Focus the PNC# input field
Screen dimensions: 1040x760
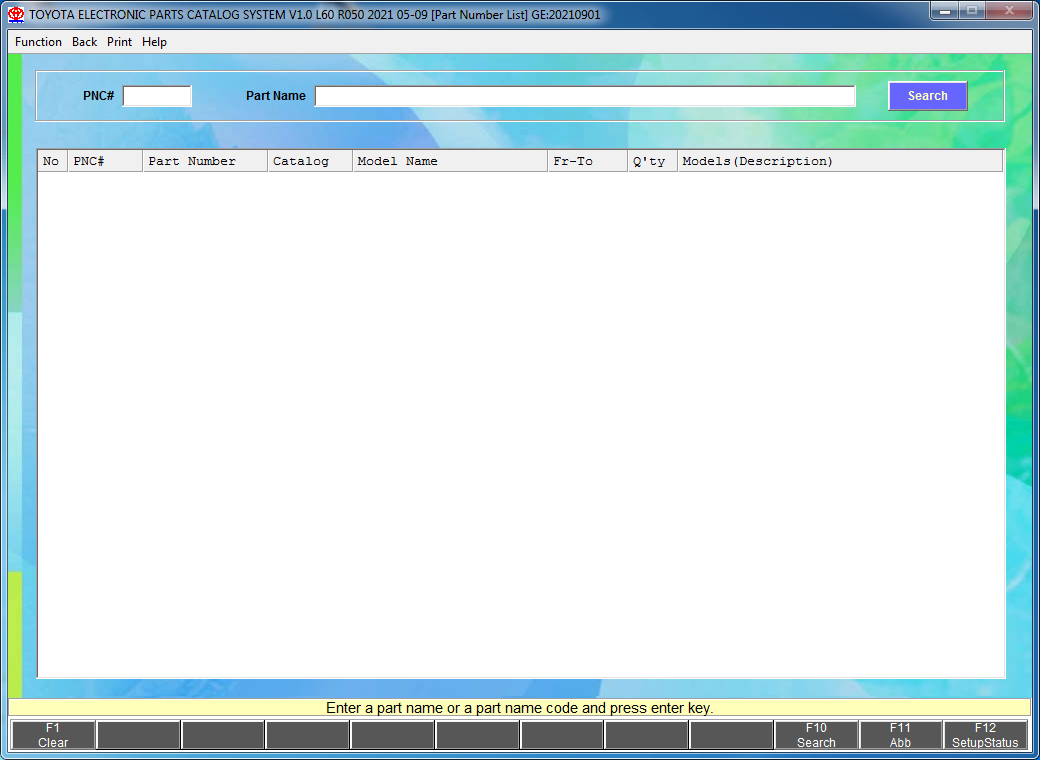coord(157,96)
